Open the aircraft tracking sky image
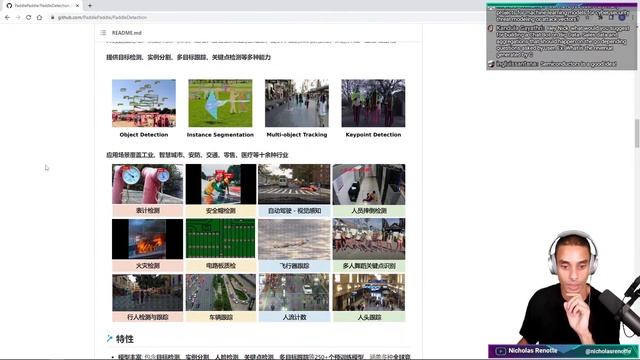 click(x=294, y=239)
